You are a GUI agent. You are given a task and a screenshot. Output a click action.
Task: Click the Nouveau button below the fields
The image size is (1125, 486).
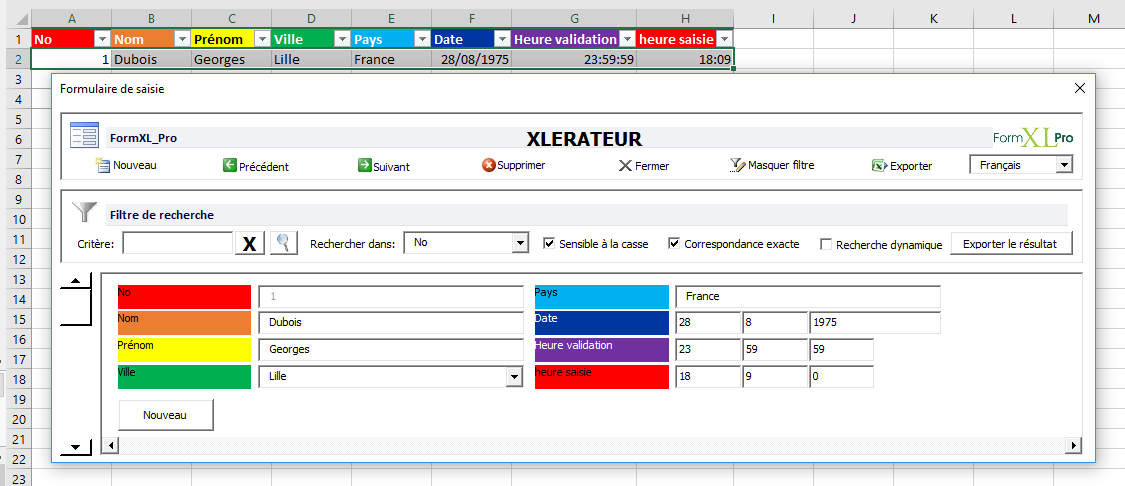166,415
